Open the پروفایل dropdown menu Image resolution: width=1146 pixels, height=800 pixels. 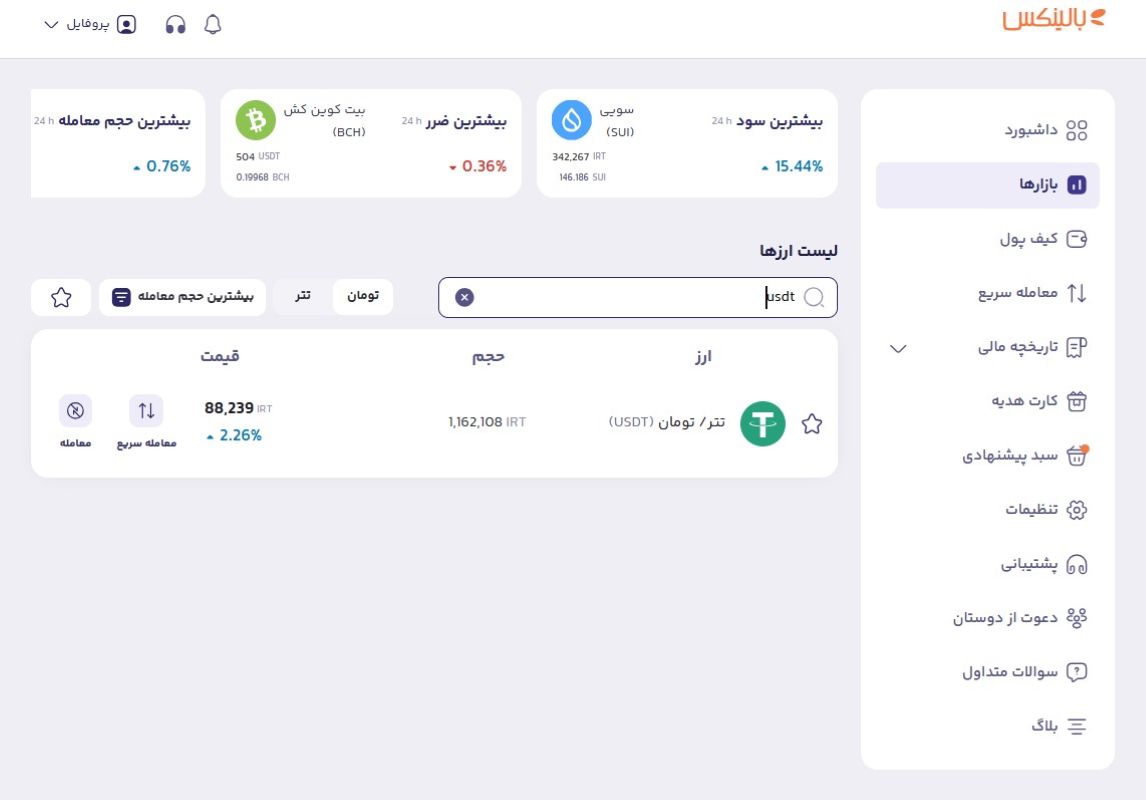(x=89, y=25)
